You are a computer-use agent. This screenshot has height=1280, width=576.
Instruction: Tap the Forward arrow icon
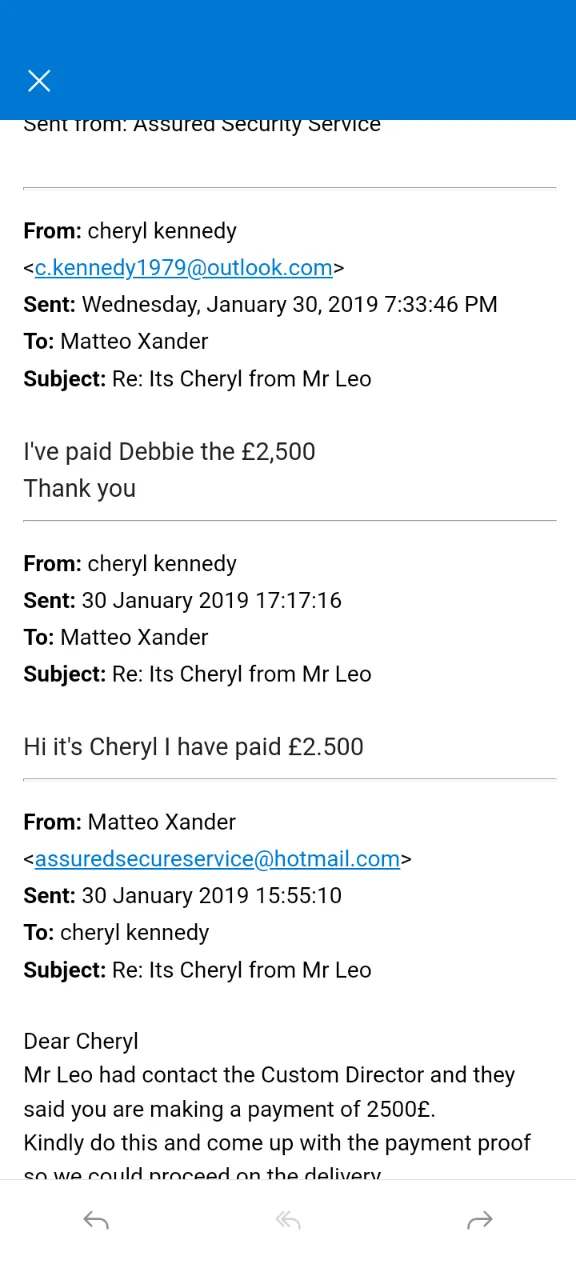pos(480,1220)
